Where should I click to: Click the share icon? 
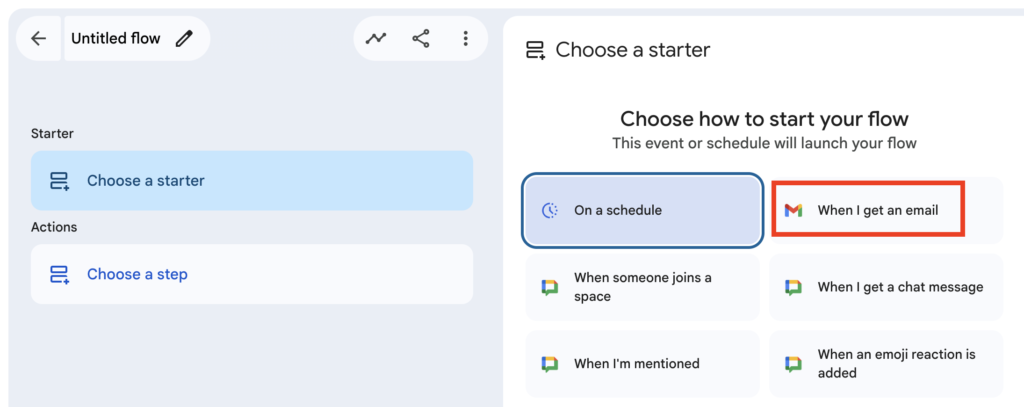point(421,39)
